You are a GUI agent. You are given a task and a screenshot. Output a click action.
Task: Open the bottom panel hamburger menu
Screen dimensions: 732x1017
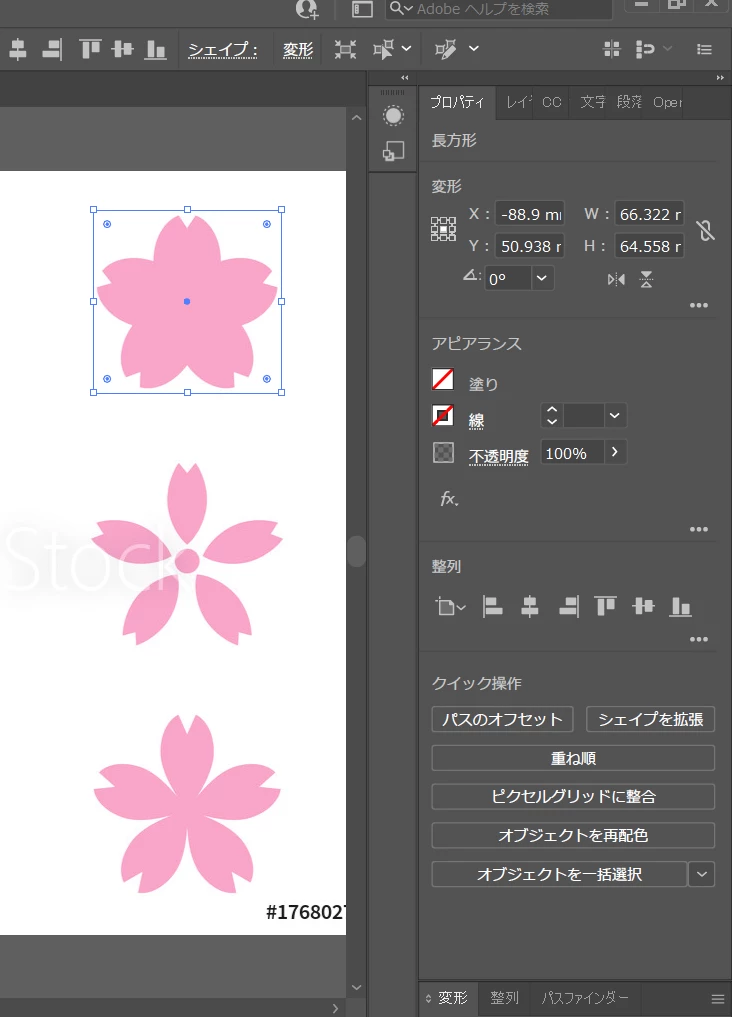tap(718, 999)
